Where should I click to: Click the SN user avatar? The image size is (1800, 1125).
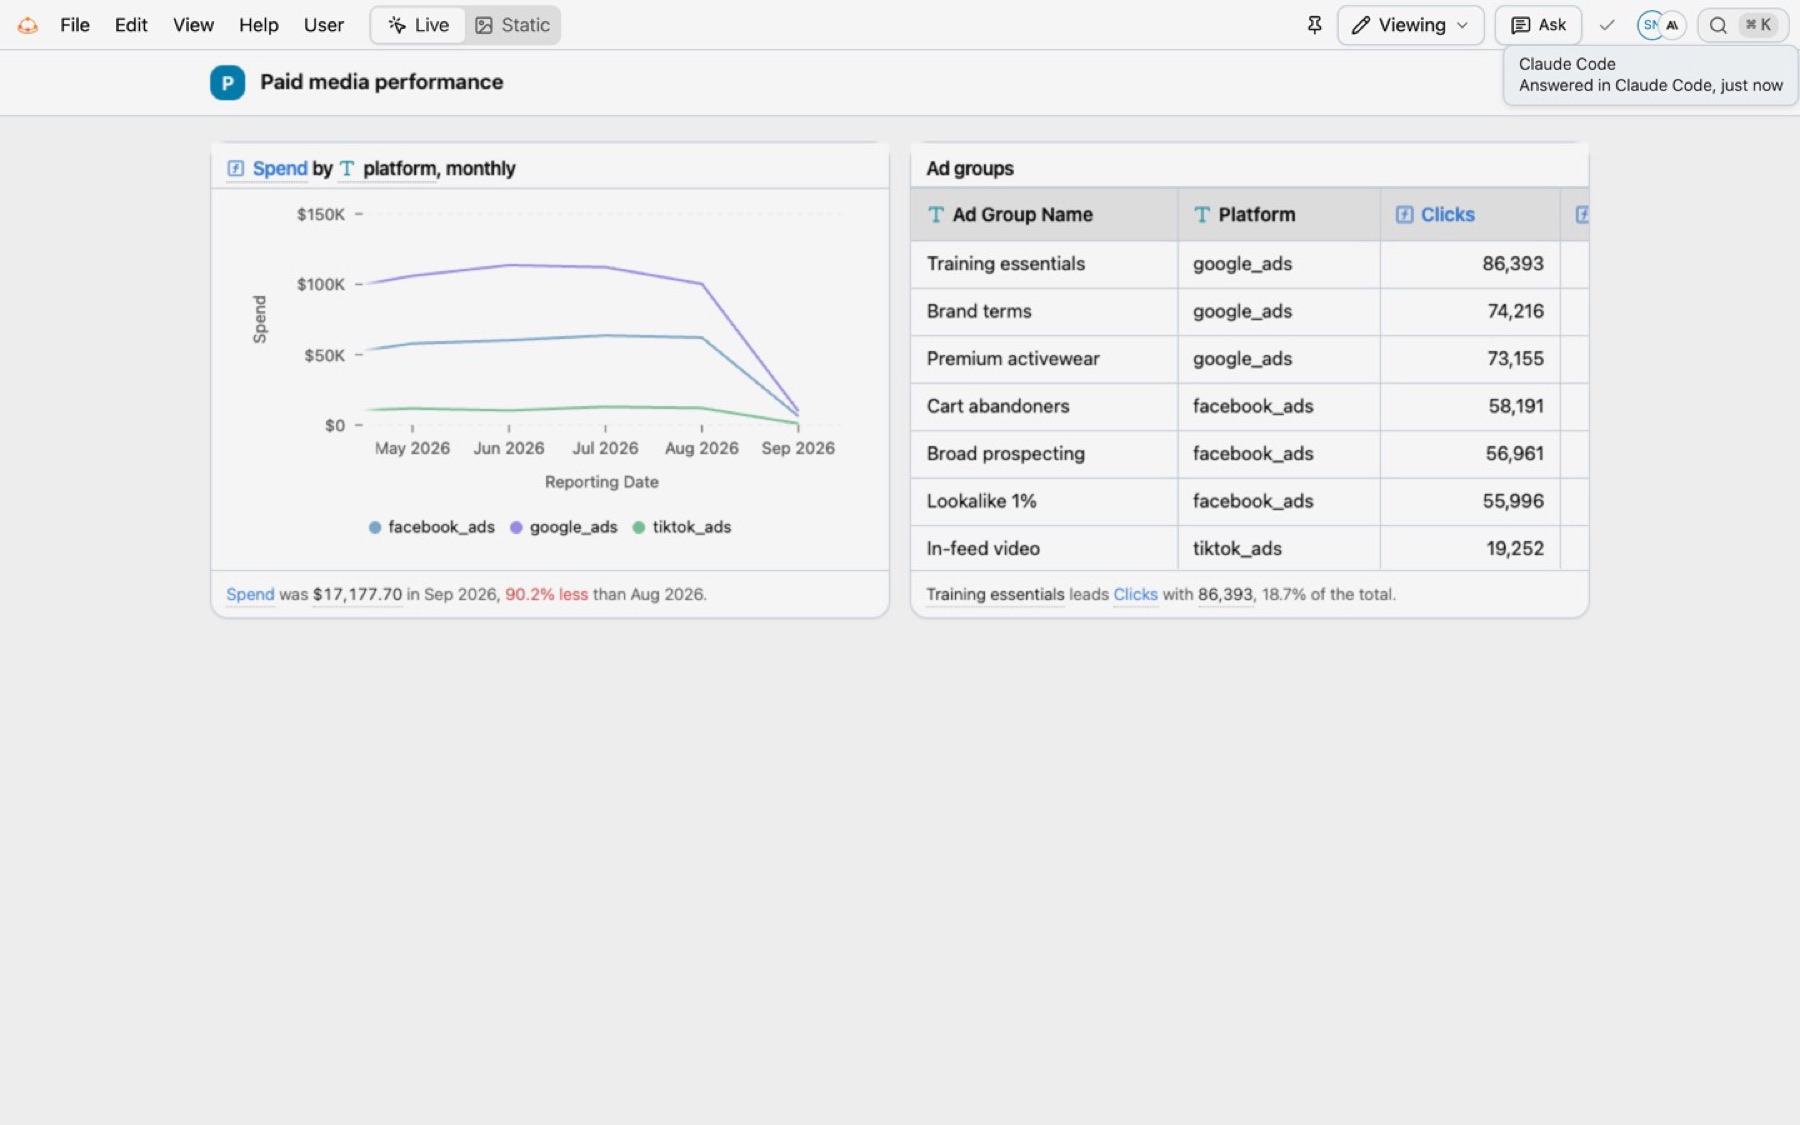tap(1649, 25)
